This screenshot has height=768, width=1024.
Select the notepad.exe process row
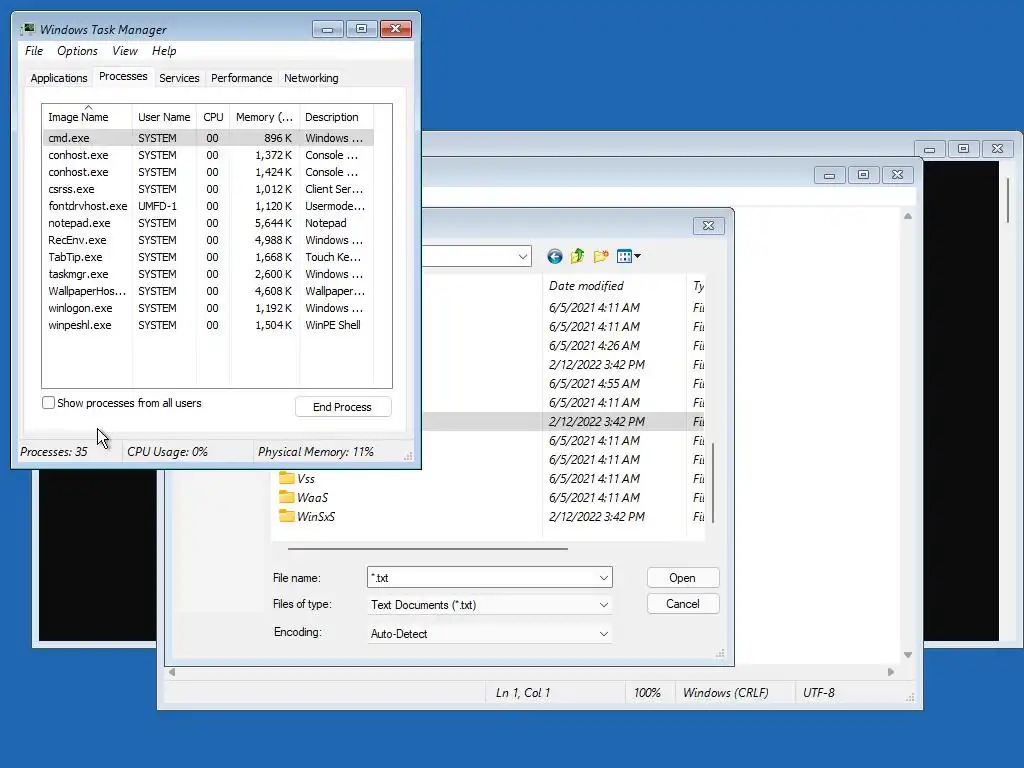(x=208, y=223)
